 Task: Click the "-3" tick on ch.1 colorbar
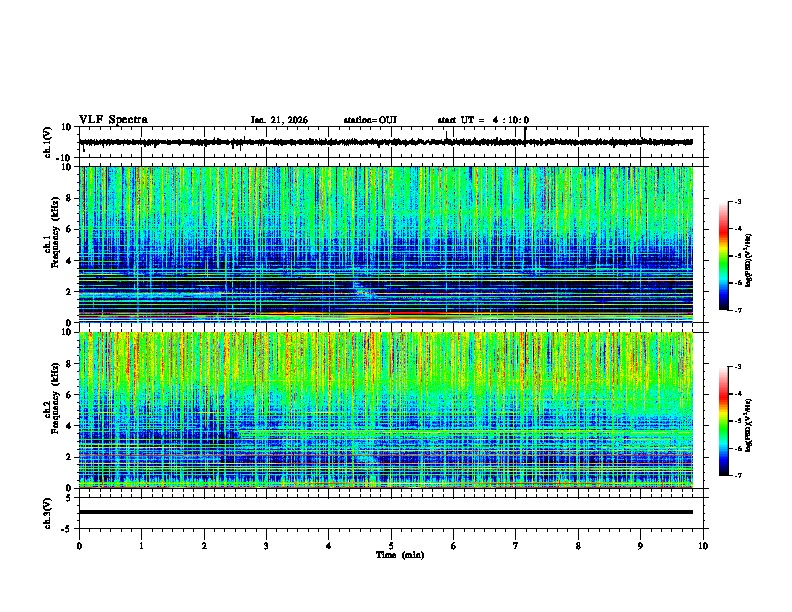pyautogui.click(x=737, y=201)
